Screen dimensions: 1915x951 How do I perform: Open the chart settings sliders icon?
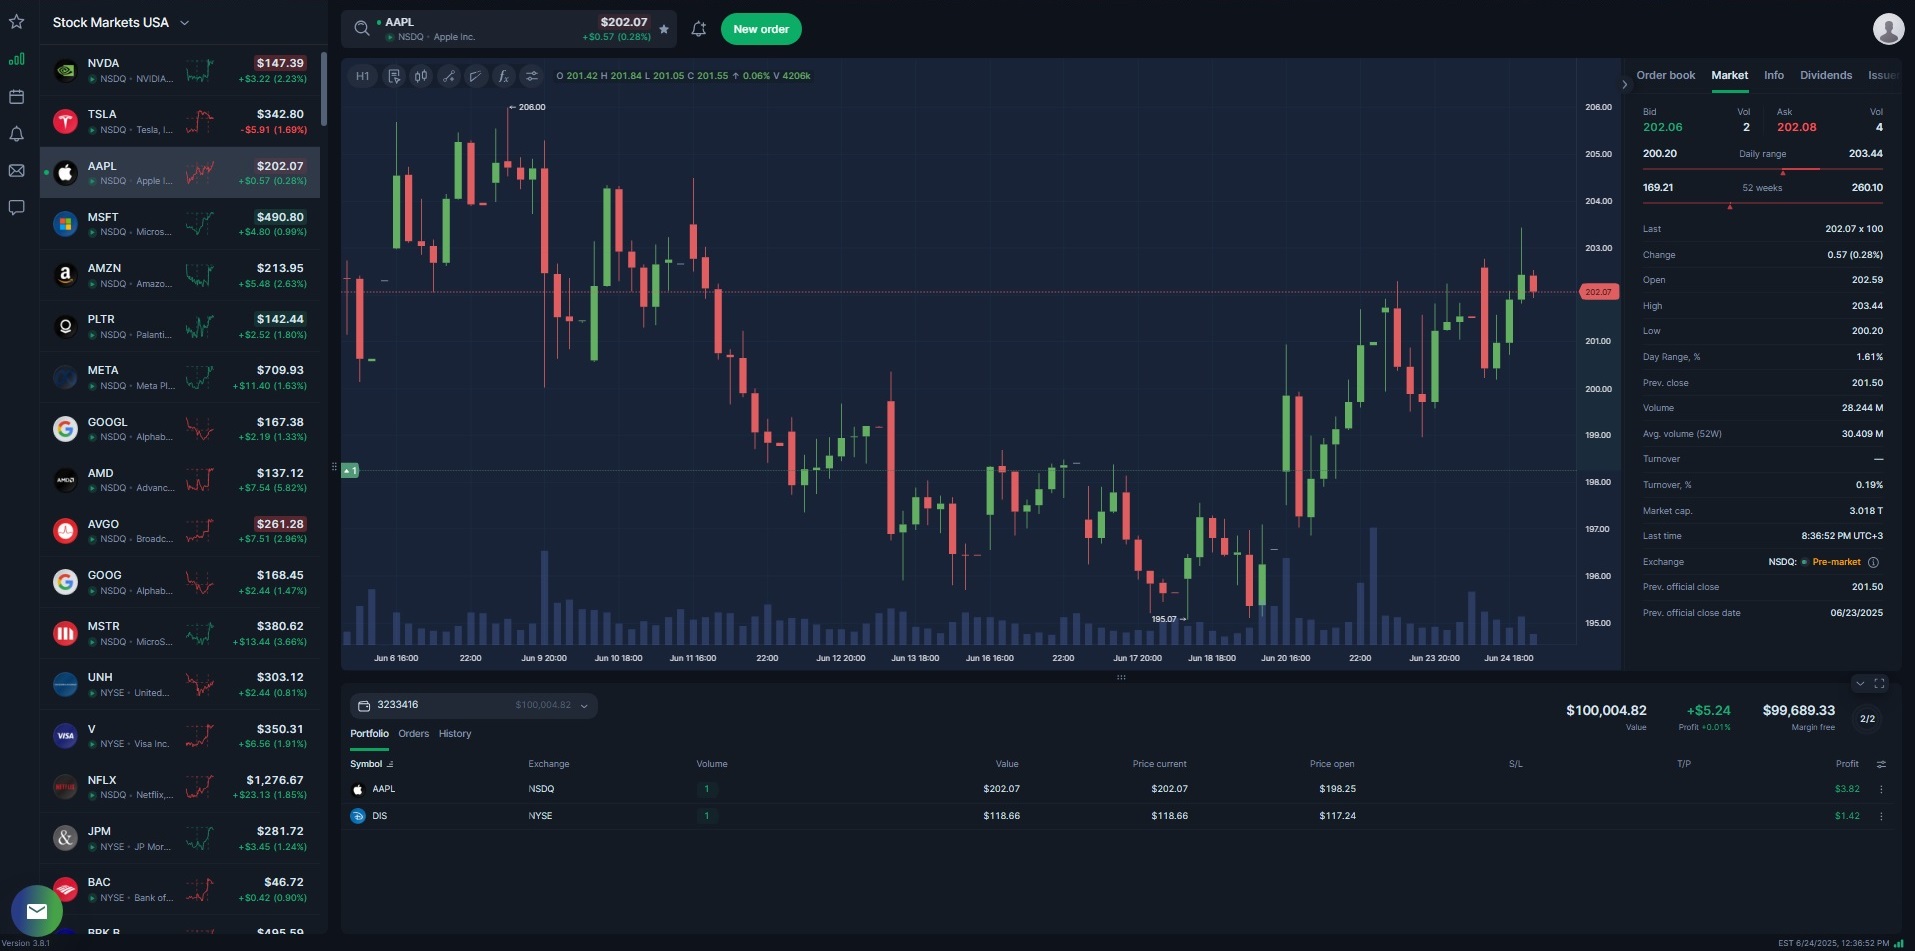pyautogui.click(x=530, y=75)
